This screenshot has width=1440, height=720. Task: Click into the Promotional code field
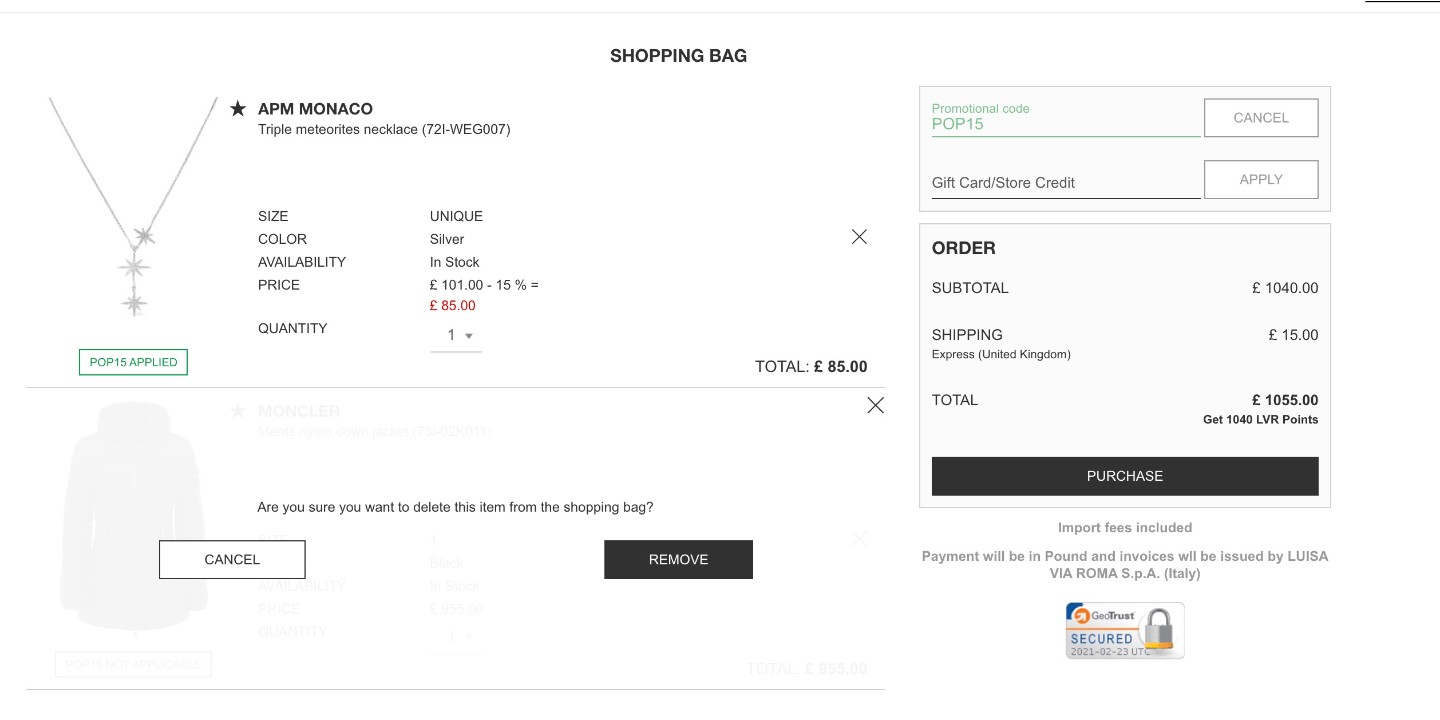(1066, 119)
